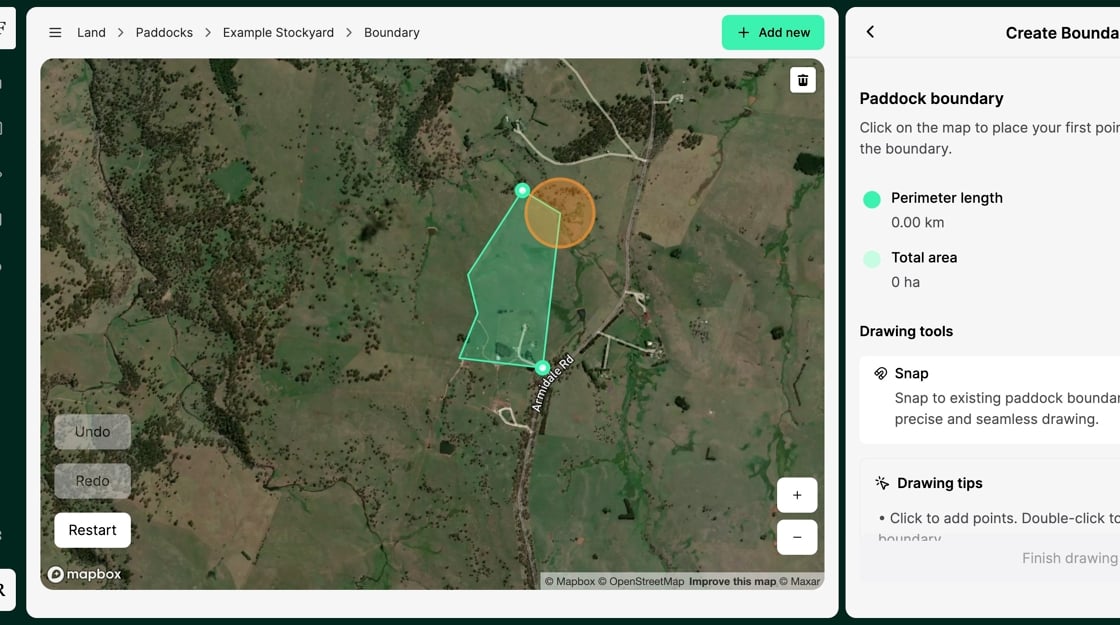The image size is (1120, 625).
Task: Select the Boundary breadcrumb
Action: click(x=391, y=33)
